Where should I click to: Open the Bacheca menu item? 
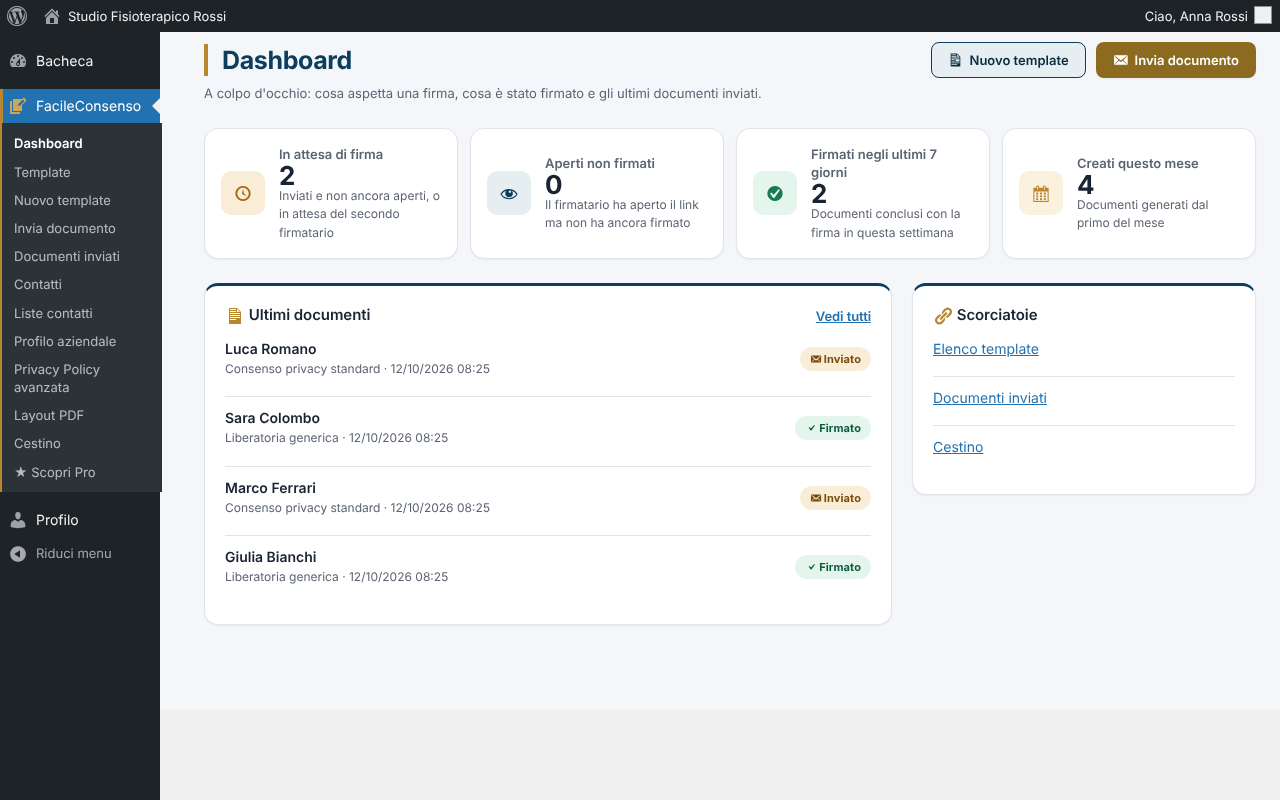[x=80, y=61]
